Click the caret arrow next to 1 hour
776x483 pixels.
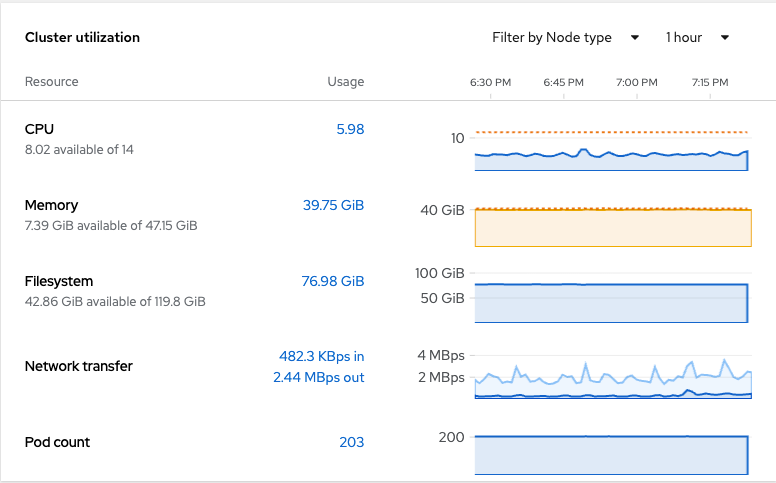(x=725, y=38)
